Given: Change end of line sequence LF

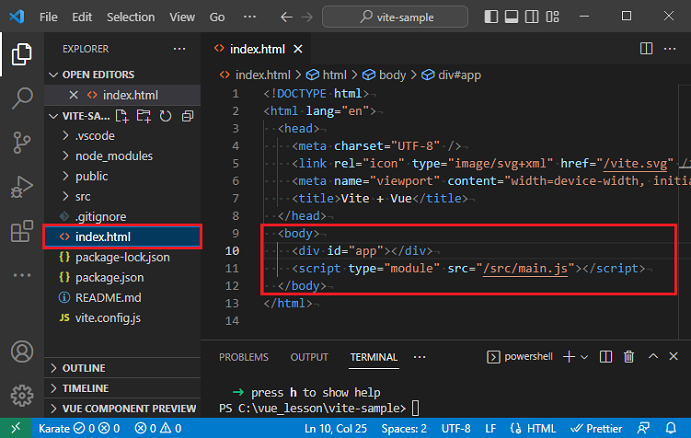Looking at the screenshot, I should [x=490, y=428].
